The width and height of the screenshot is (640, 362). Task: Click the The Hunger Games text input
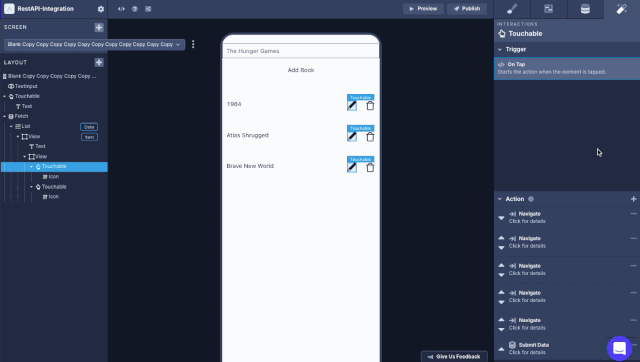tap(301, 51)
